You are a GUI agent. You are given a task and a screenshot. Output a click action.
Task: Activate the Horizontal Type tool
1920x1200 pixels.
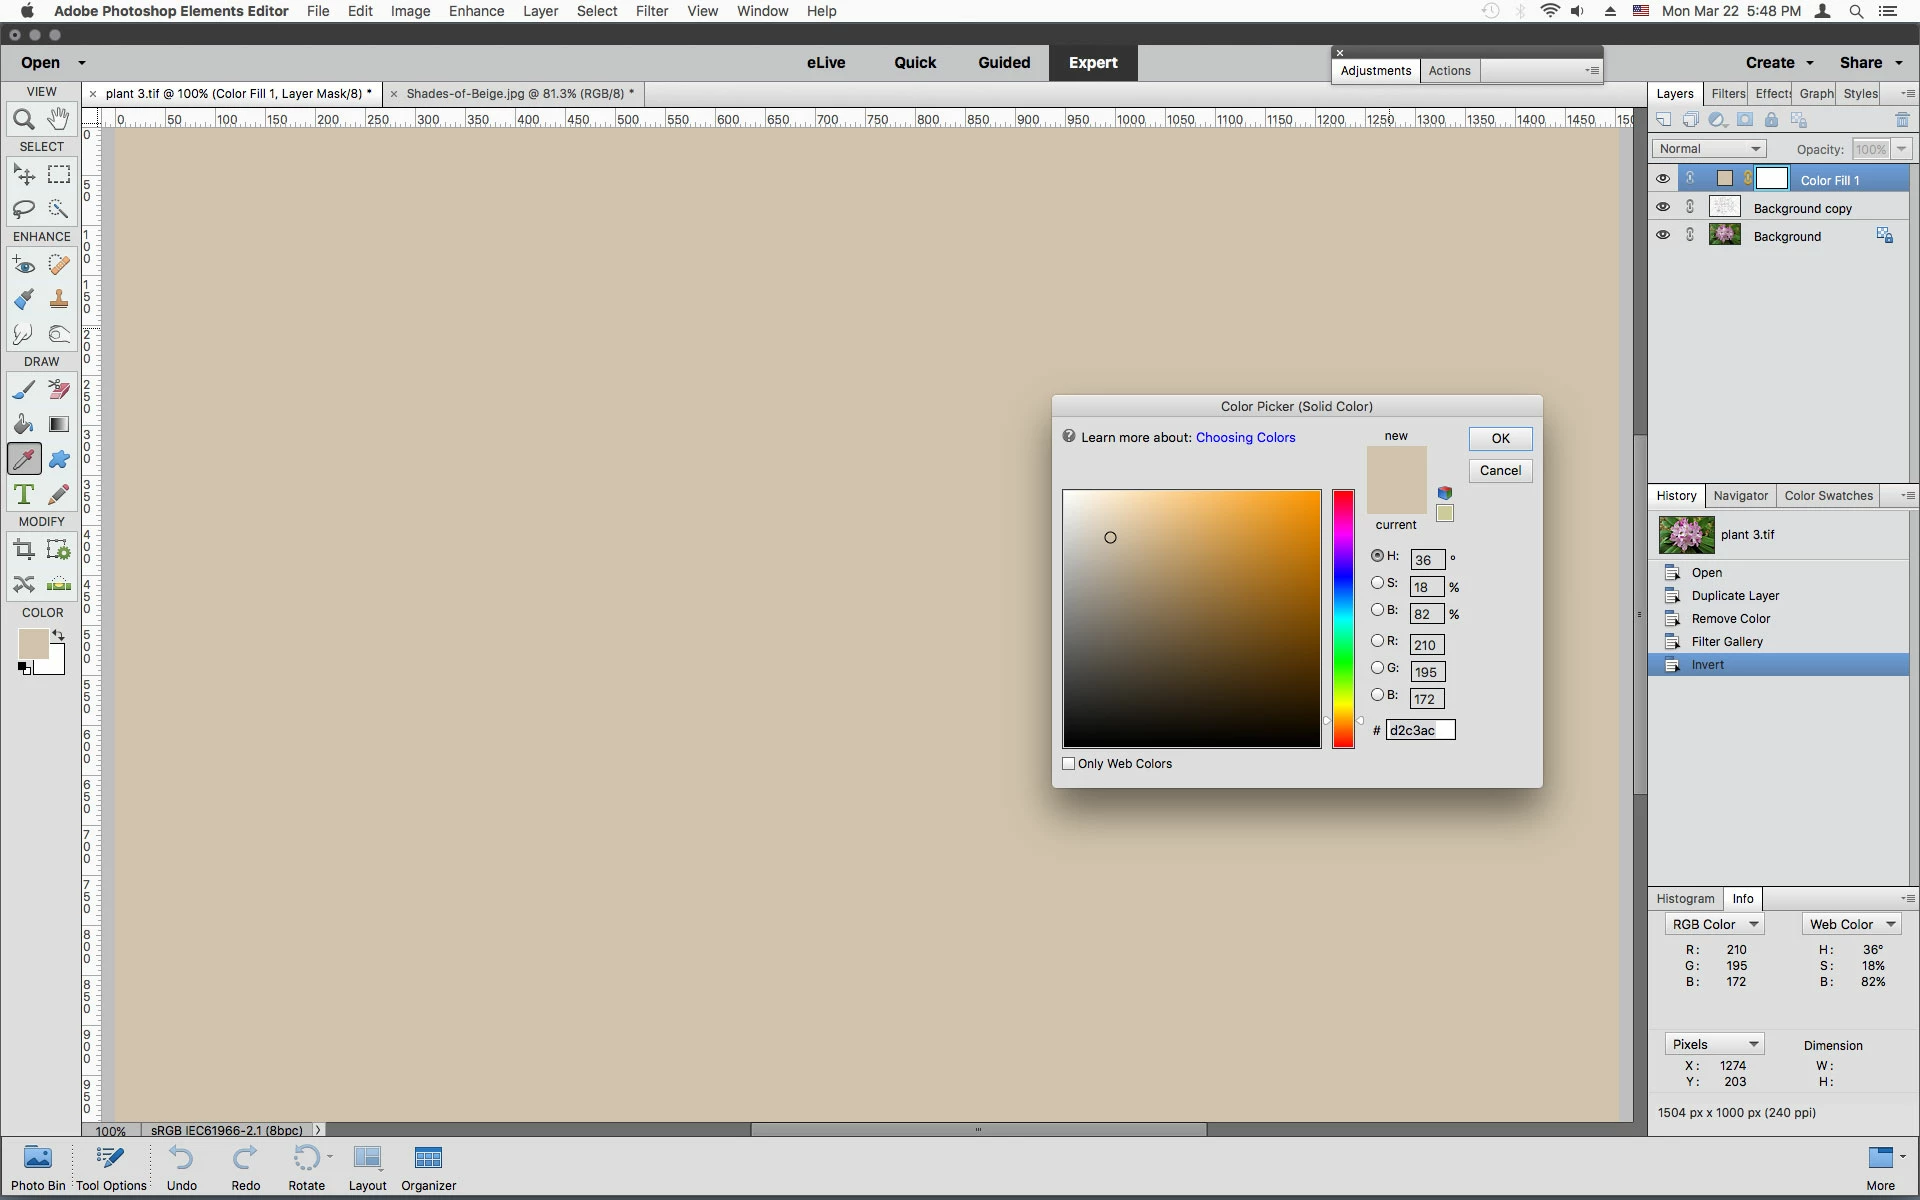[23, 494]
